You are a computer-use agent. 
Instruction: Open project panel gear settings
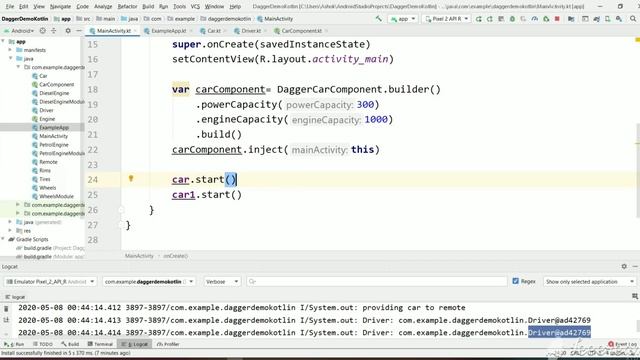click(68, 31)
